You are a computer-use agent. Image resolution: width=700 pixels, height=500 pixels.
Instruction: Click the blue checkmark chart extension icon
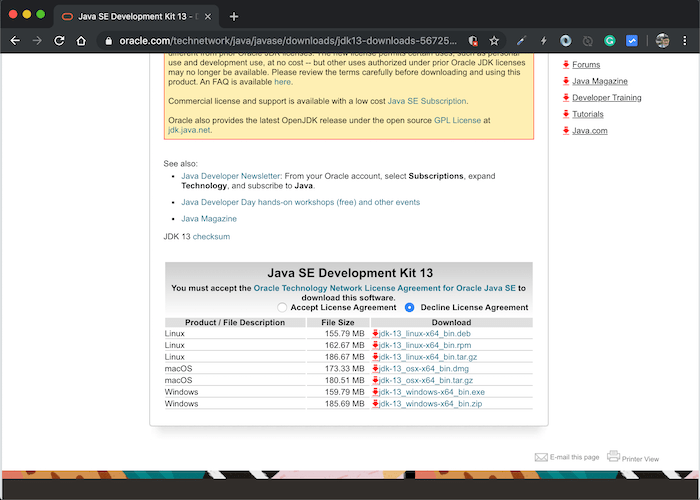coord(631,41)
